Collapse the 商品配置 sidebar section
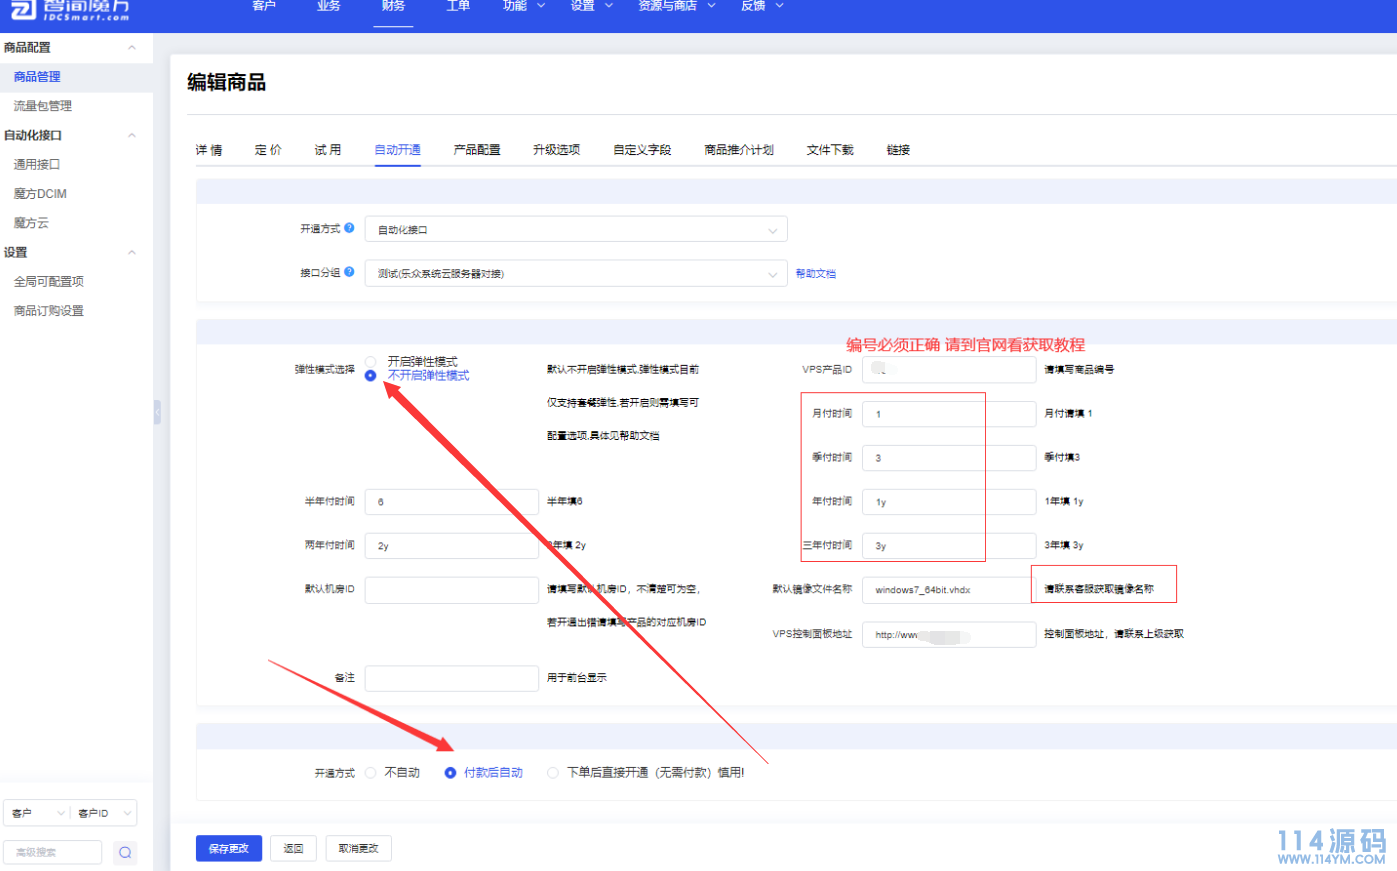This screenshot has height=871, width=1397. [132, 48]
